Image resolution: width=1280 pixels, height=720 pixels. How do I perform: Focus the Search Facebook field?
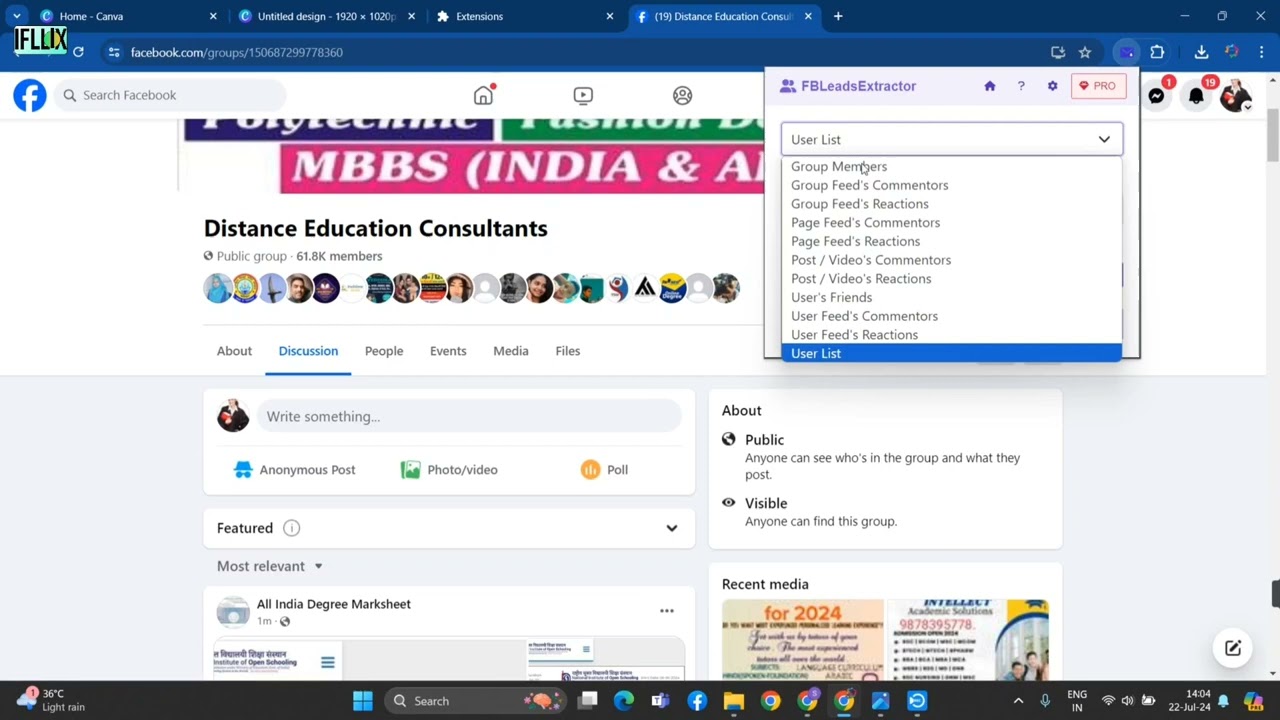coord(170,95)
